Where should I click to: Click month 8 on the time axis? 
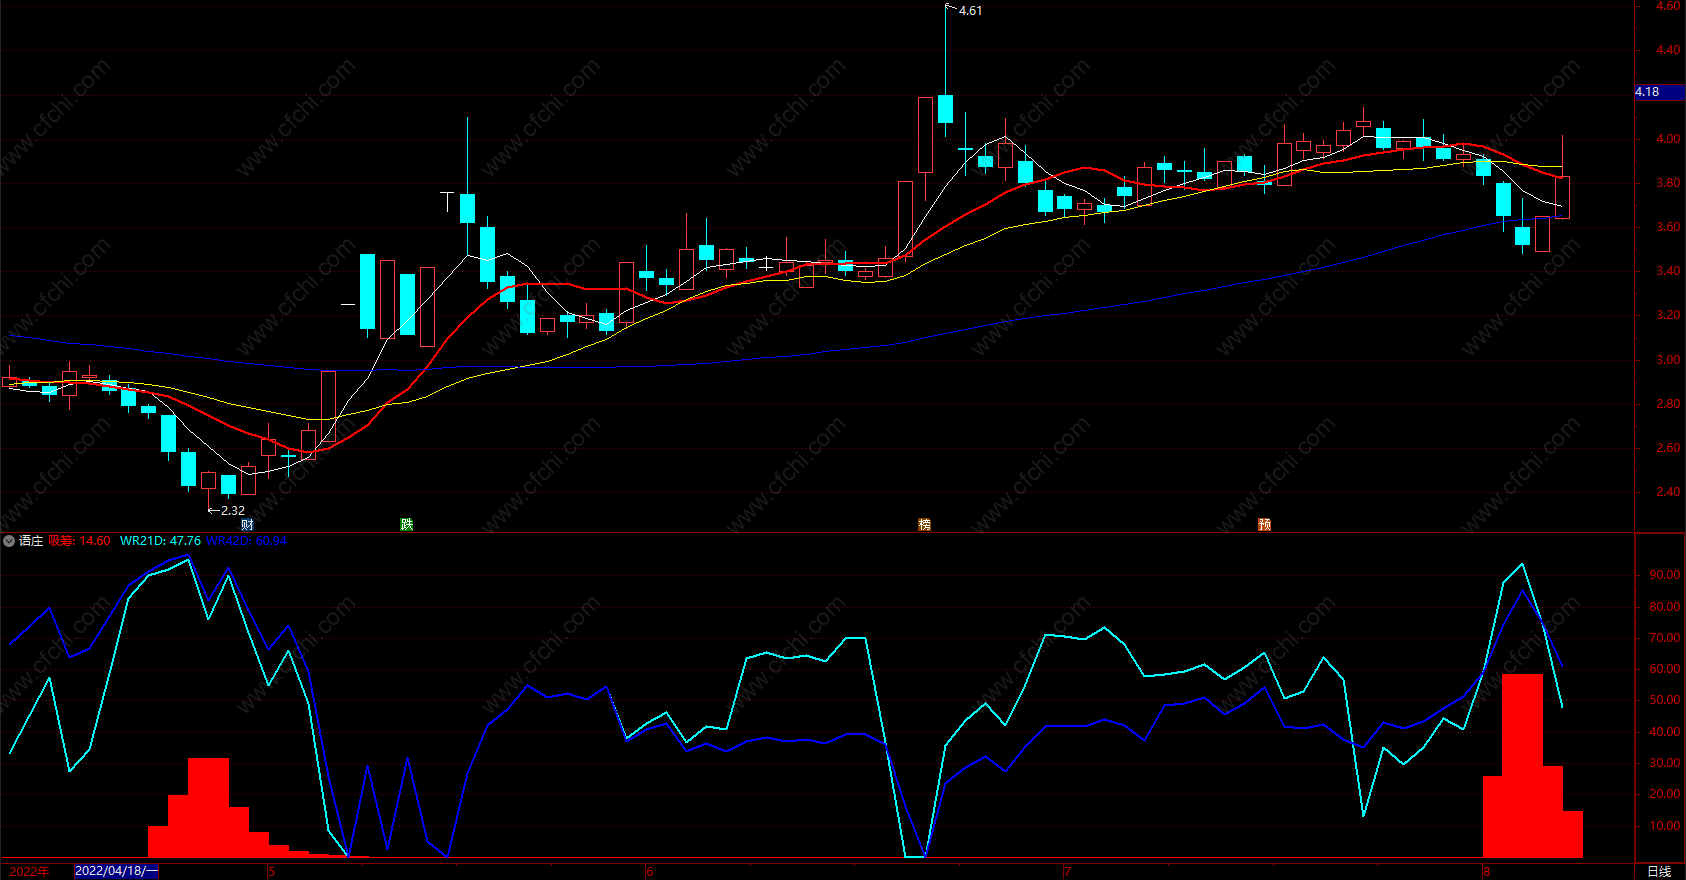click(1486, 872)
